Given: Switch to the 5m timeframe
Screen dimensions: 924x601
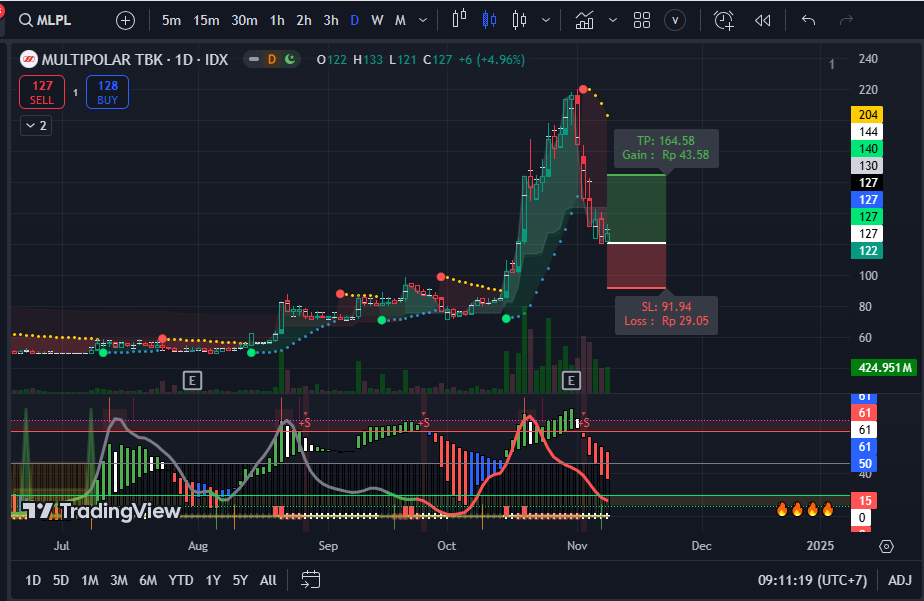Looking at the screenshot, I should tap(171, 21).
